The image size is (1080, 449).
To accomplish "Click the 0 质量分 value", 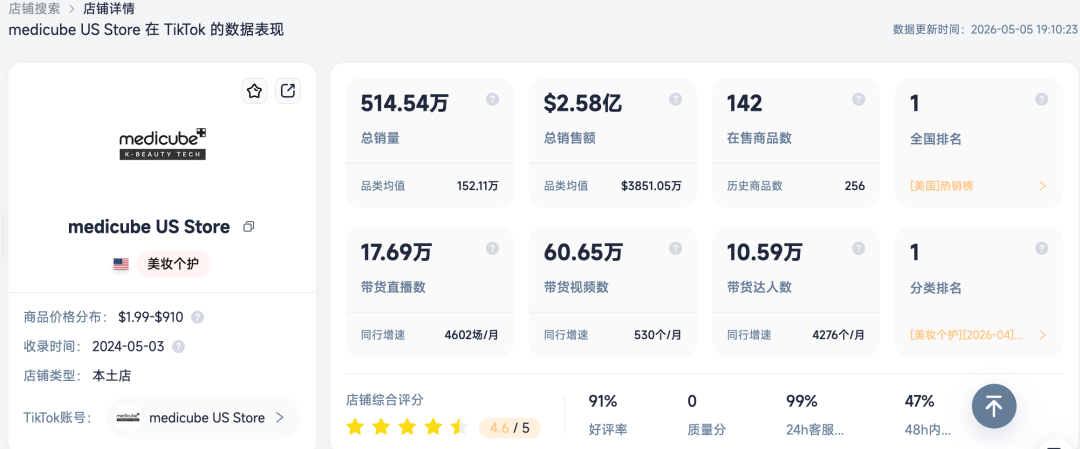I will coord(692,401).
